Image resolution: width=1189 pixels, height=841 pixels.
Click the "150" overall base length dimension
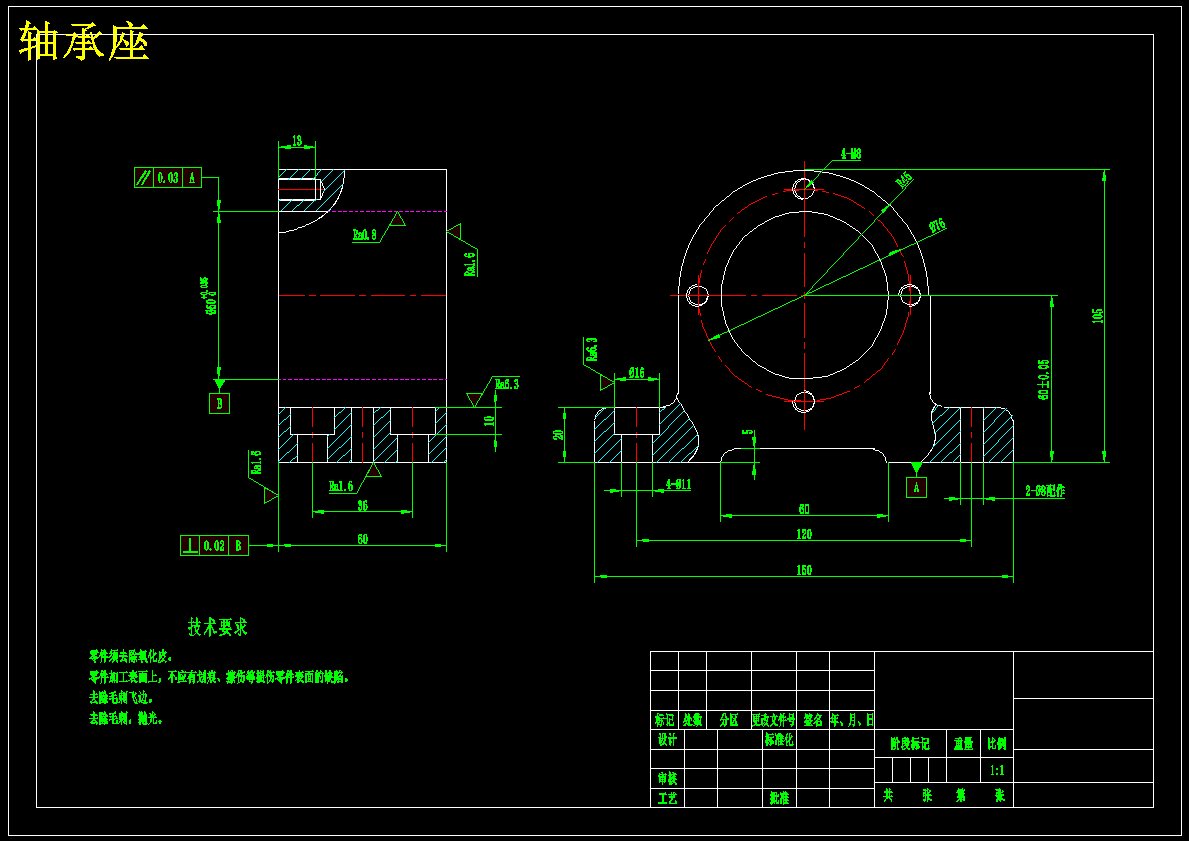tap(804, 570)
